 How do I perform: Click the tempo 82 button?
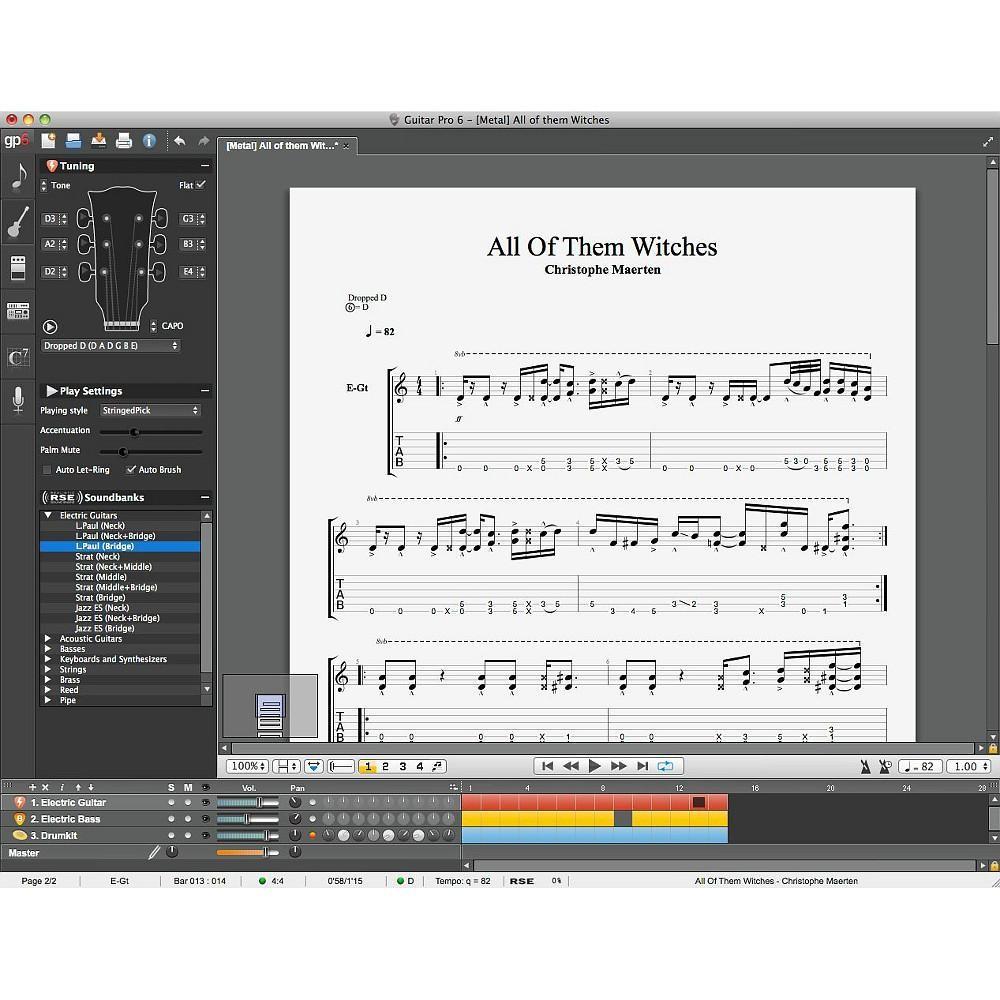pyautogui.click(x=920, y=767)
